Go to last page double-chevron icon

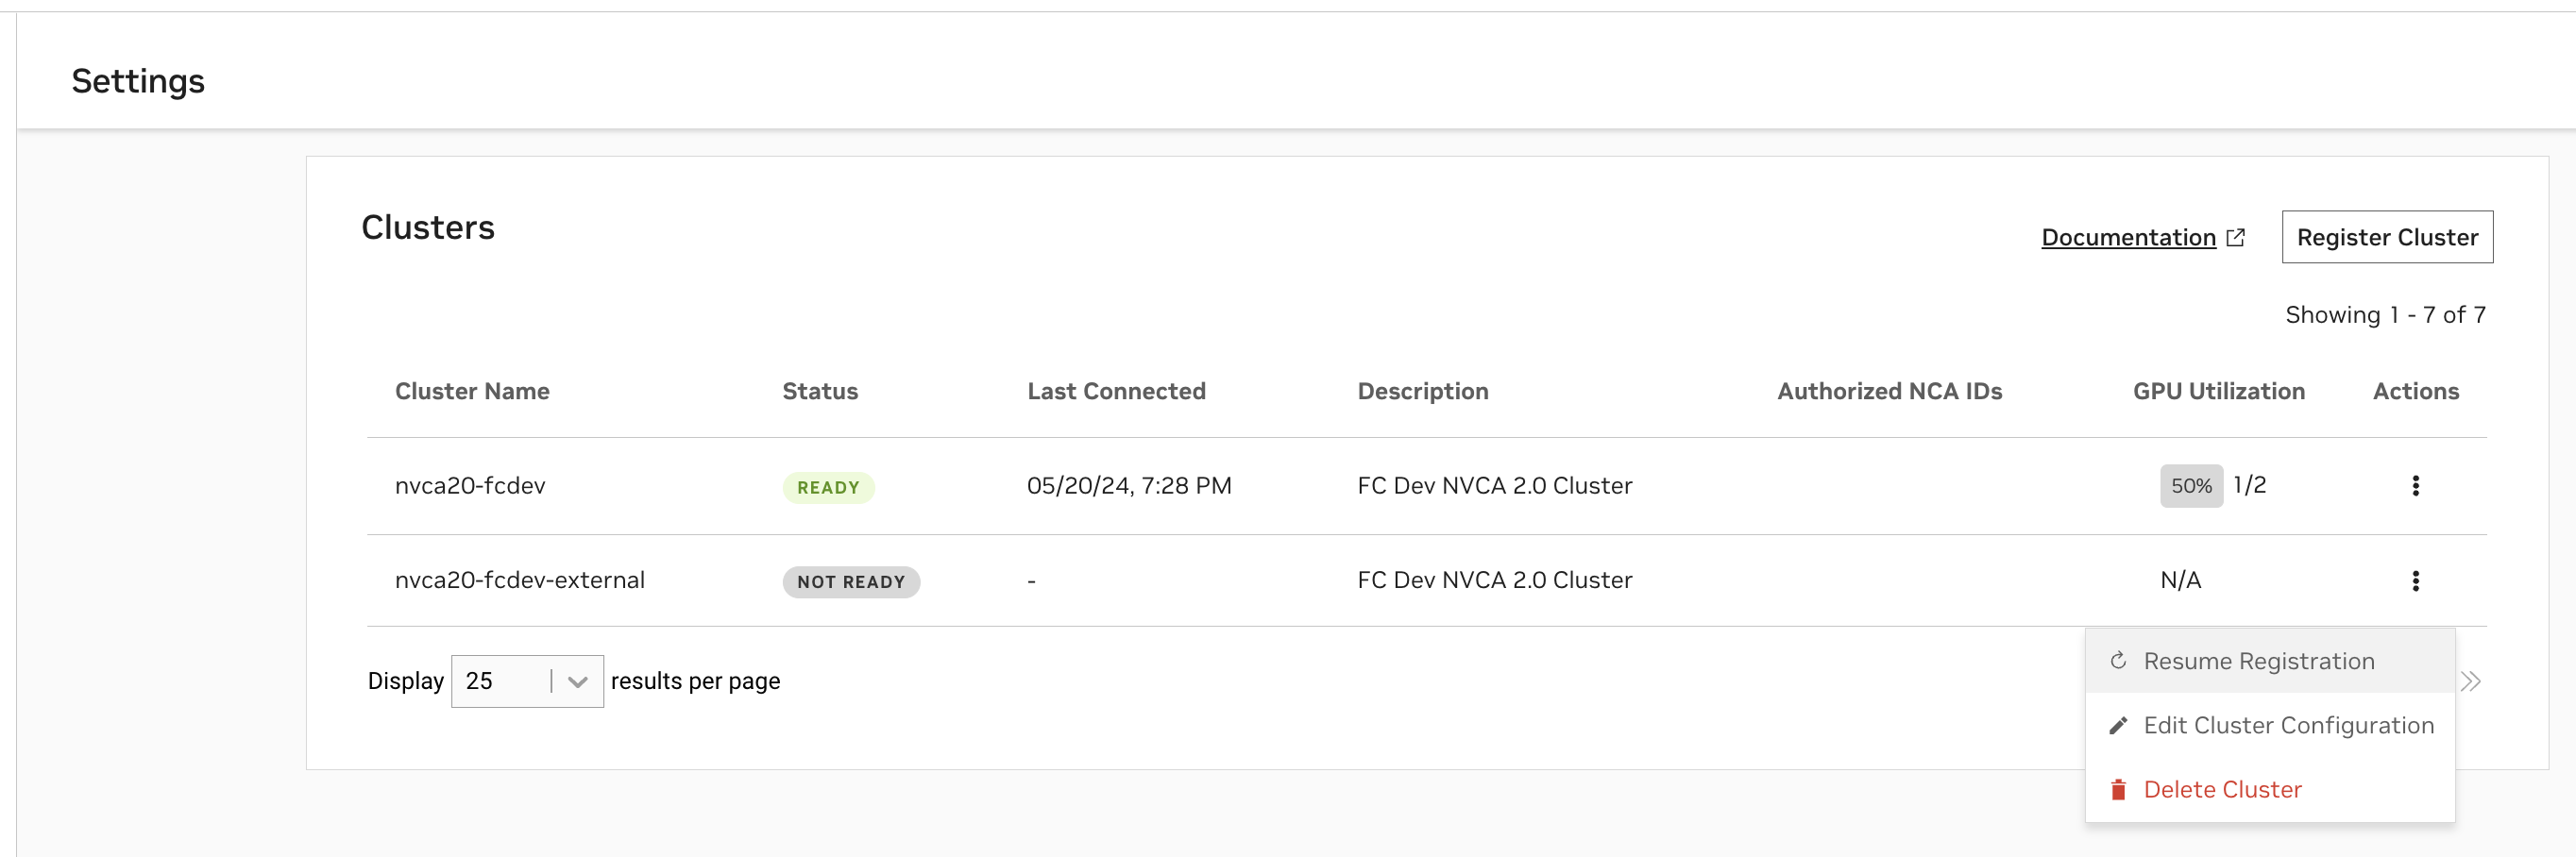pyautogui.click(x=2470, y=682)
